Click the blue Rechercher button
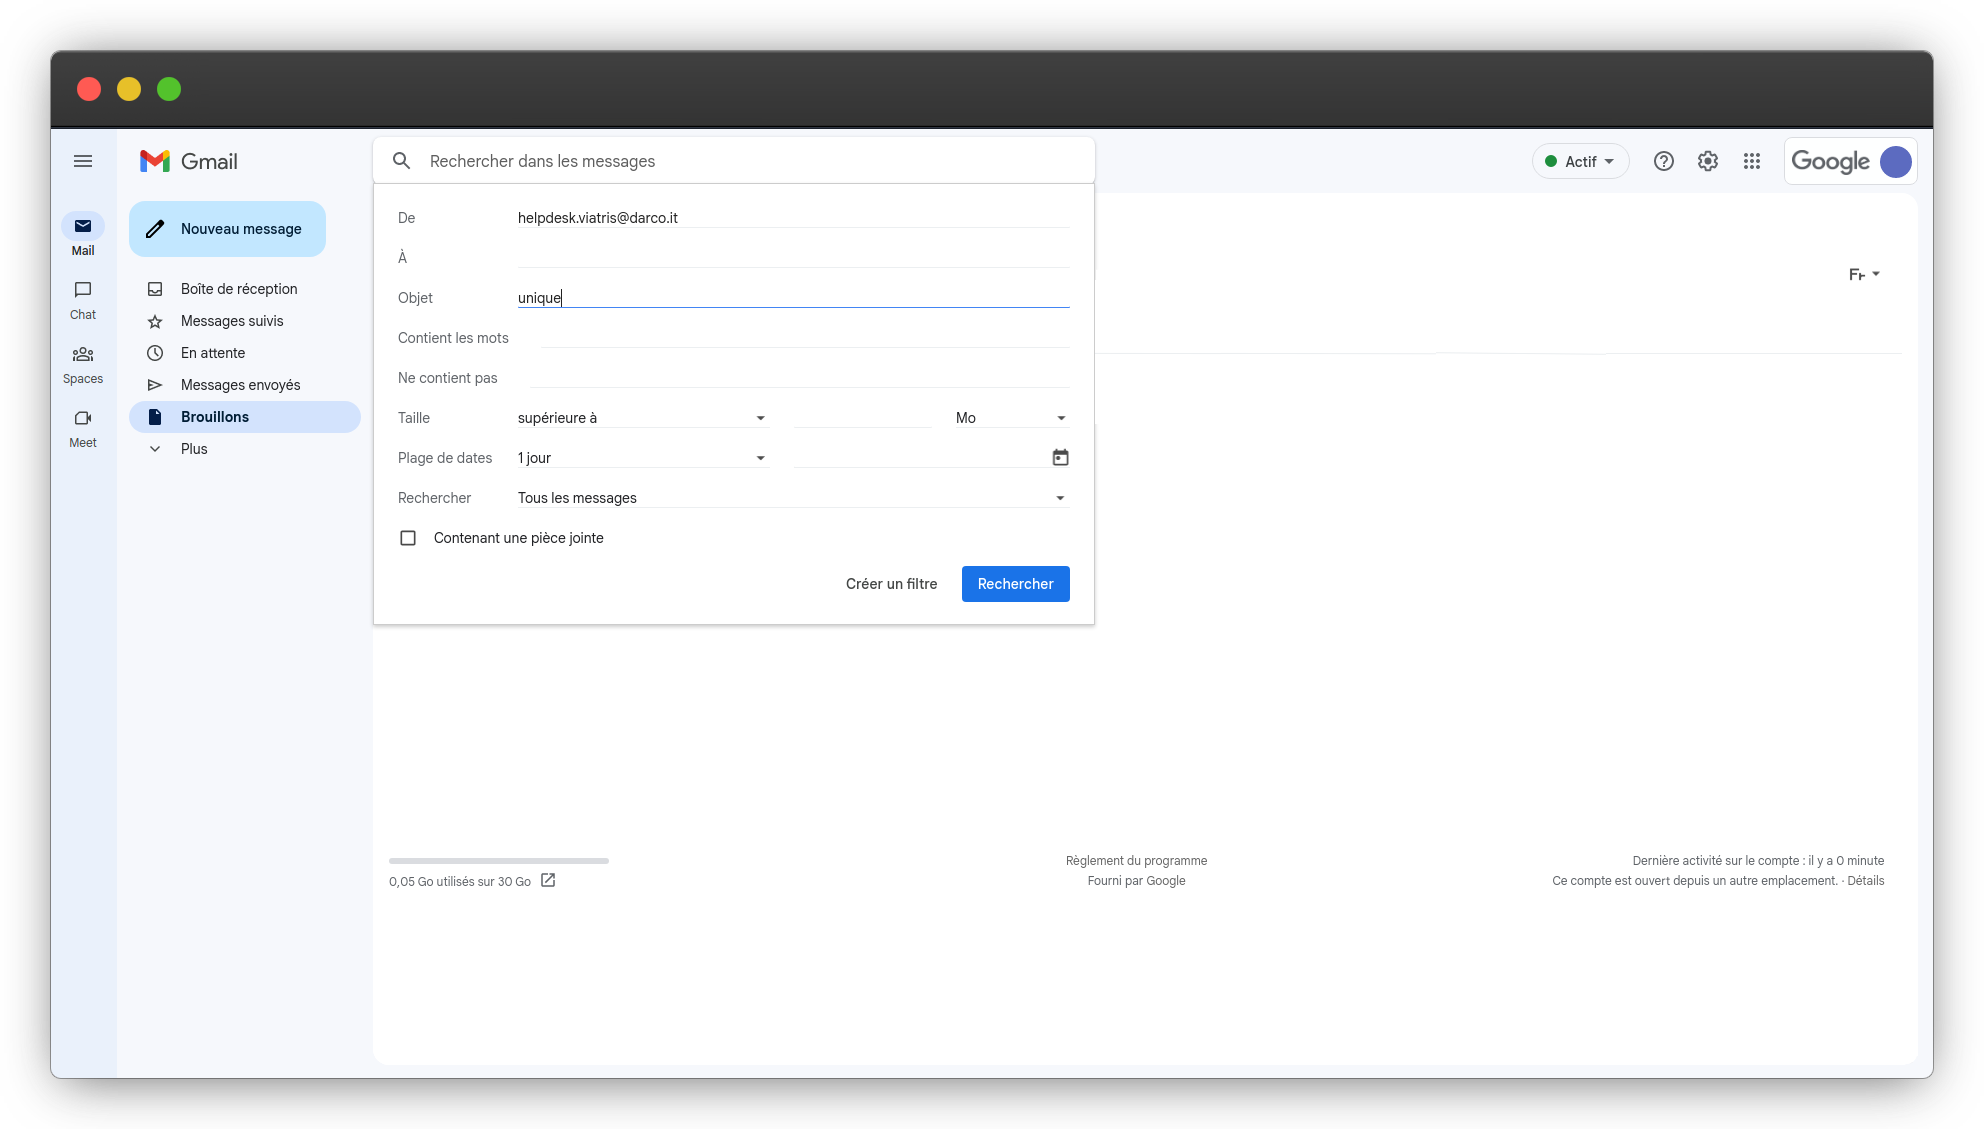The image size is (1984, 1129). pyautogui.click(x=1015, y=584)
